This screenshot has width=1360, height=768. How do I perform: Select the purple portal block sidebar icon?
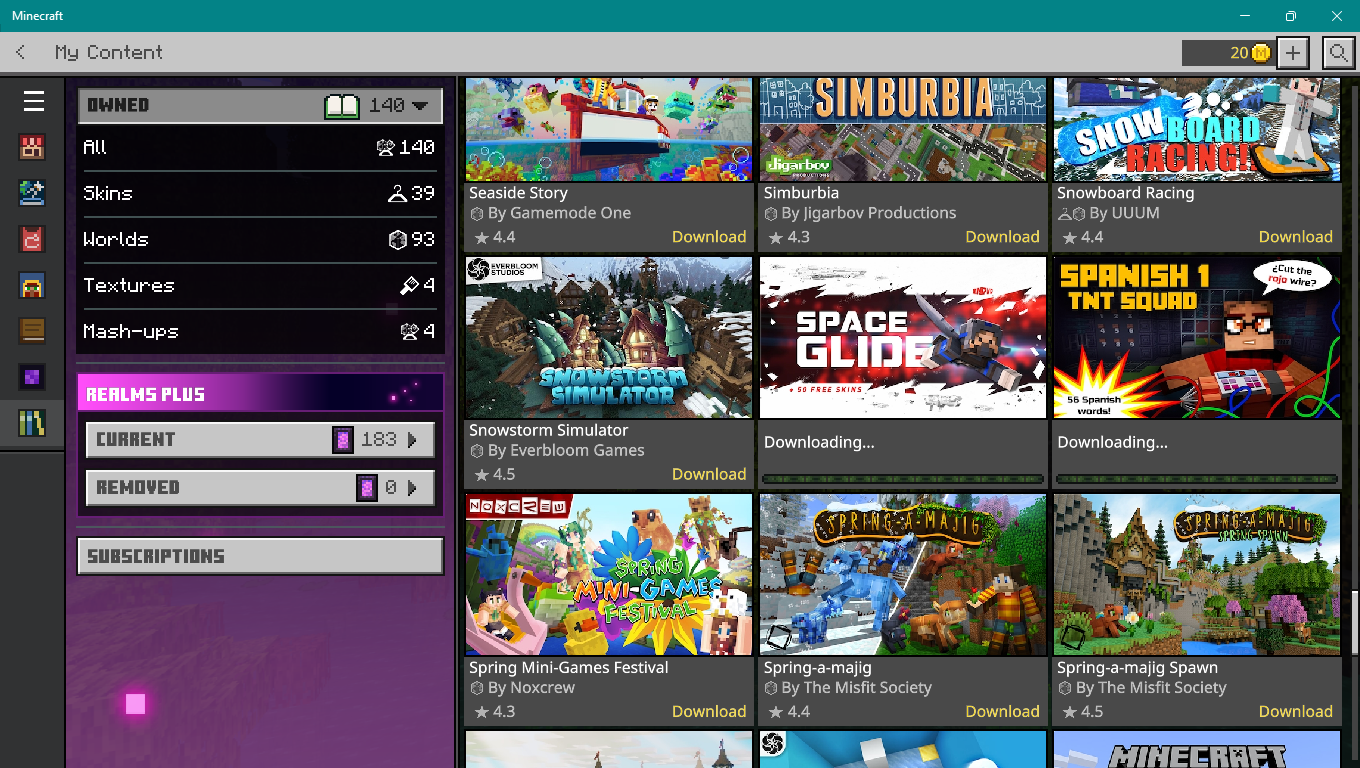pos(32,377)
